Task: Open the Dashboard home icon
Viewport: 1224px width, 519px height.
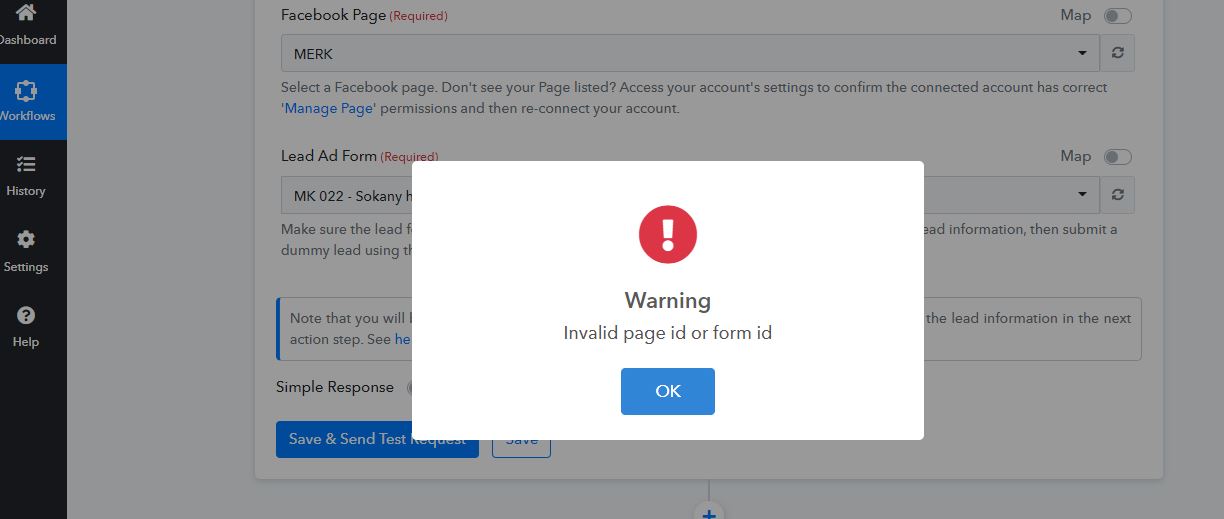Action: pos(26,13)
